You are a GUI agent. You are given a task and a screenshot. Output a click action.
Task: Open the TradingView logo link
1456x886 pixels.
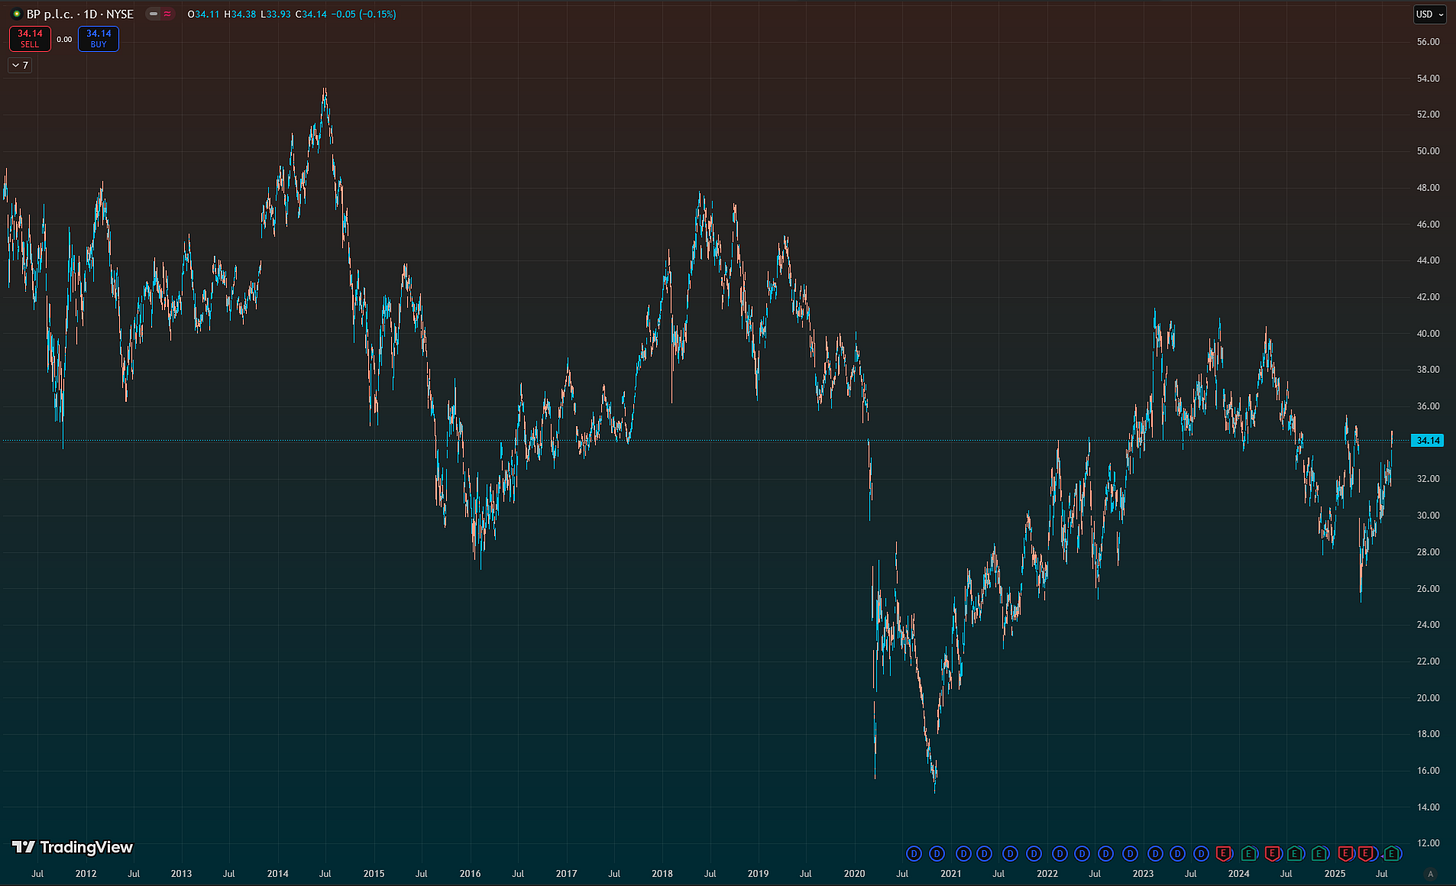[72, 847]
